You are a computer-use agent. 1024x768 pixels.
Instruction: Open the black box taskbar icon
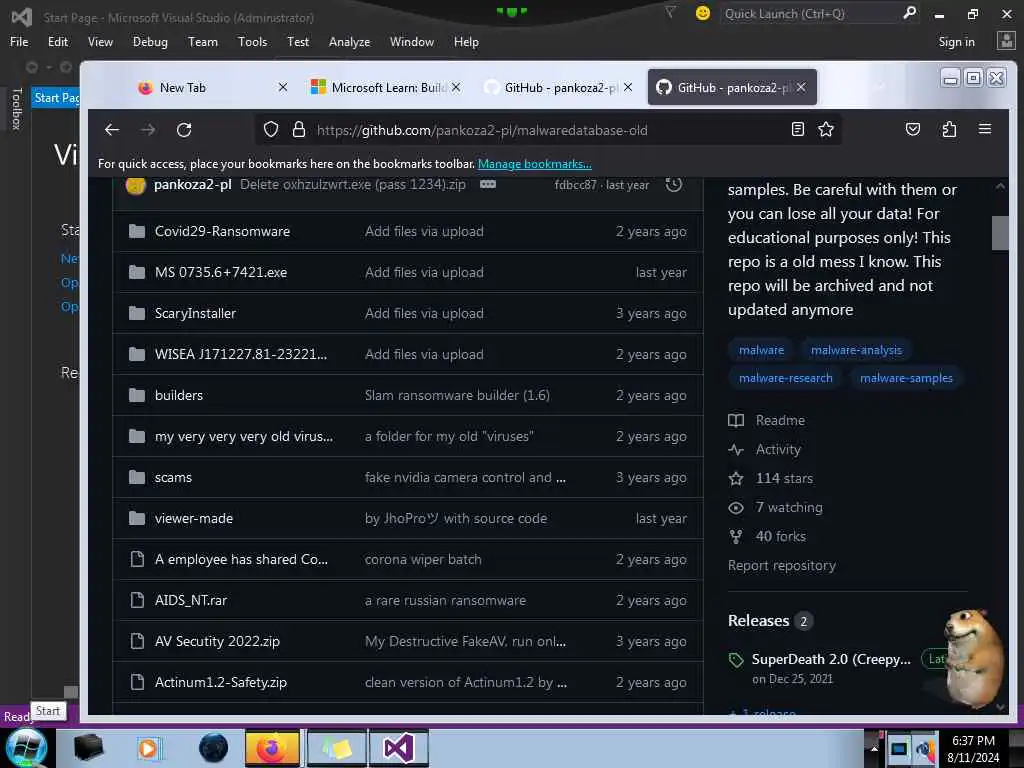point(88,748)
